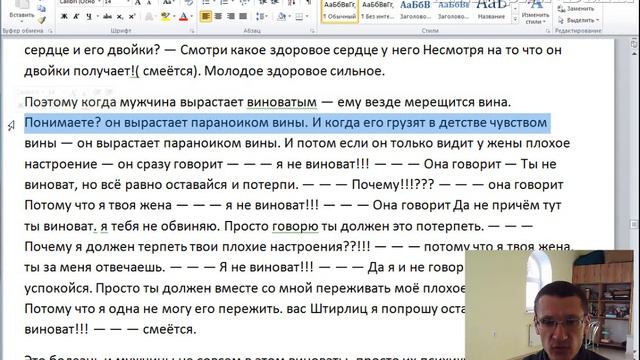
Task: Expand the styles gallery more arrow
Action: (x=515, y=19)
